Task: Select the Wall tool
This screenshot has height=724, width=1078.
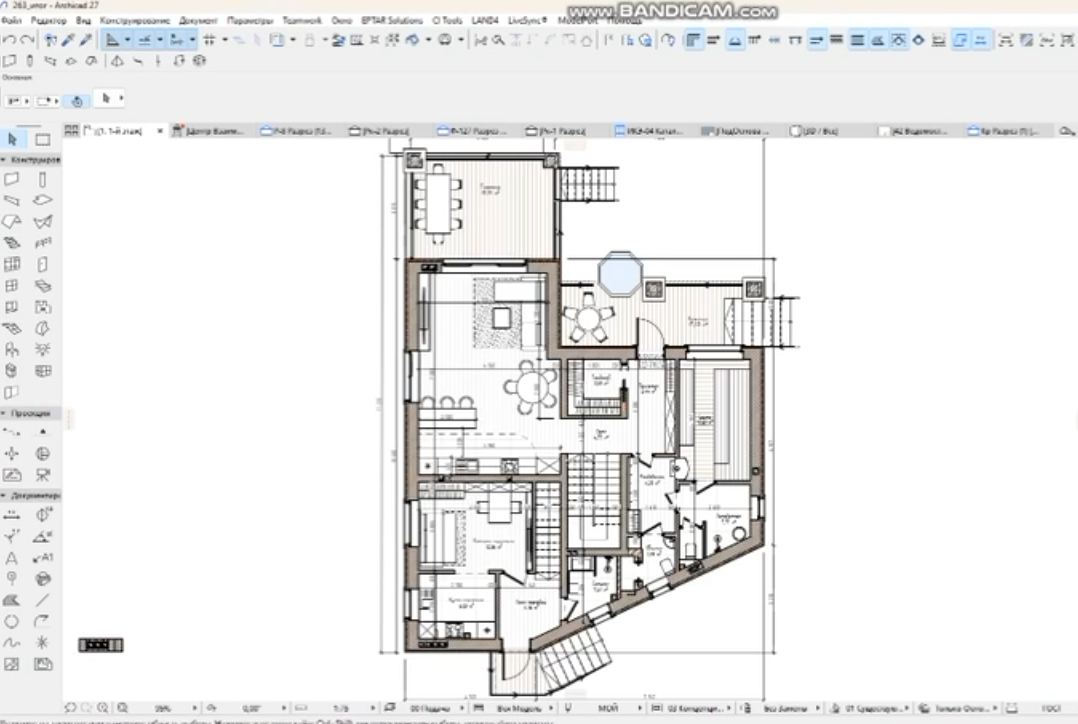Action: tap(12, 180)
